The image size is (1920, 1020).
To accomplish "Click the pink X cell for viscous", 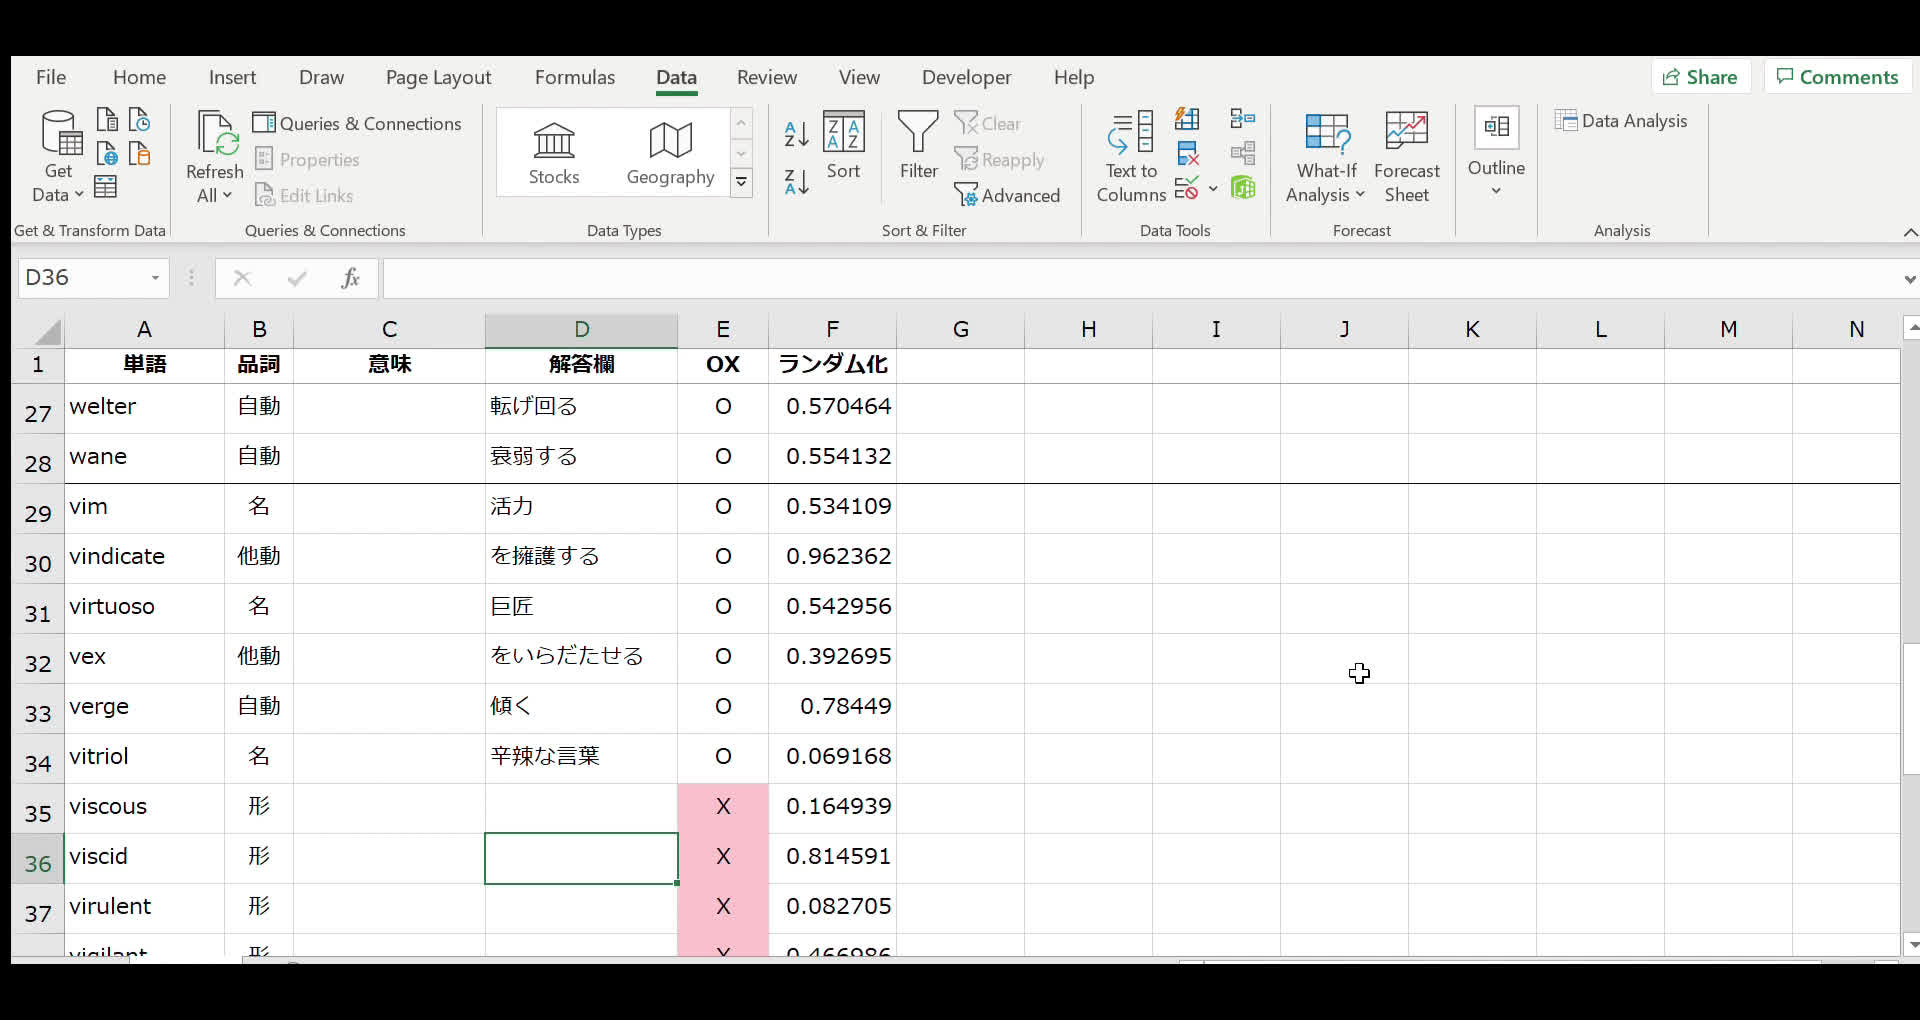I will tap(723, 807).
